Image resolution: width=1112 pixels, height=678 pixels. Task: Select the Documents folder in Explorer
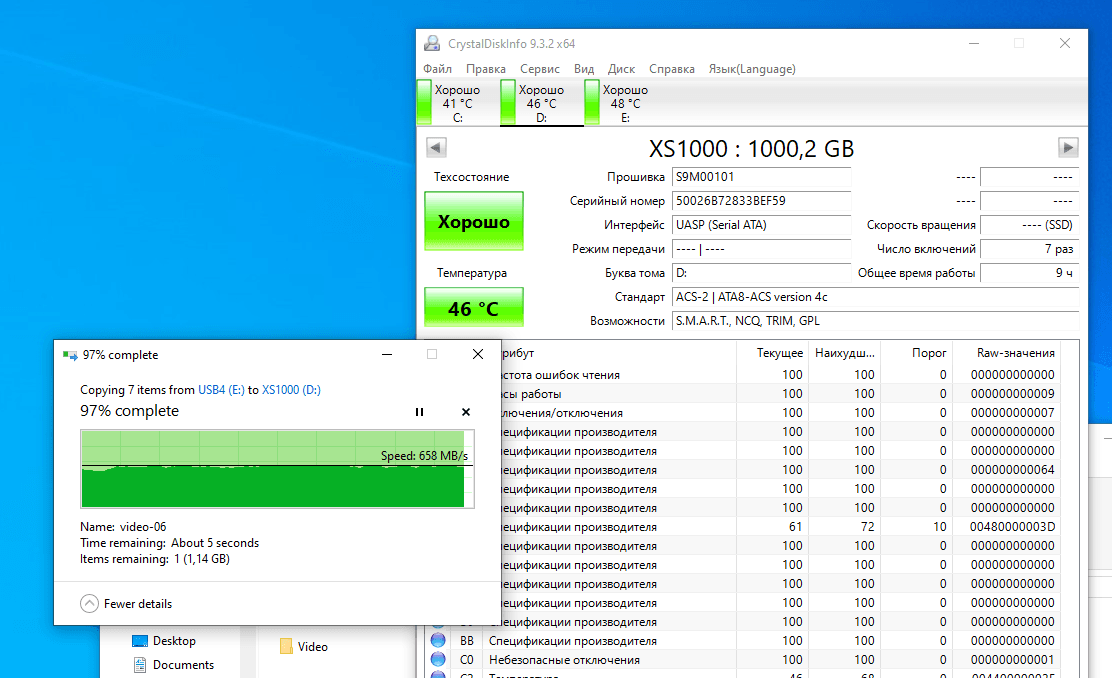point(174,665)
